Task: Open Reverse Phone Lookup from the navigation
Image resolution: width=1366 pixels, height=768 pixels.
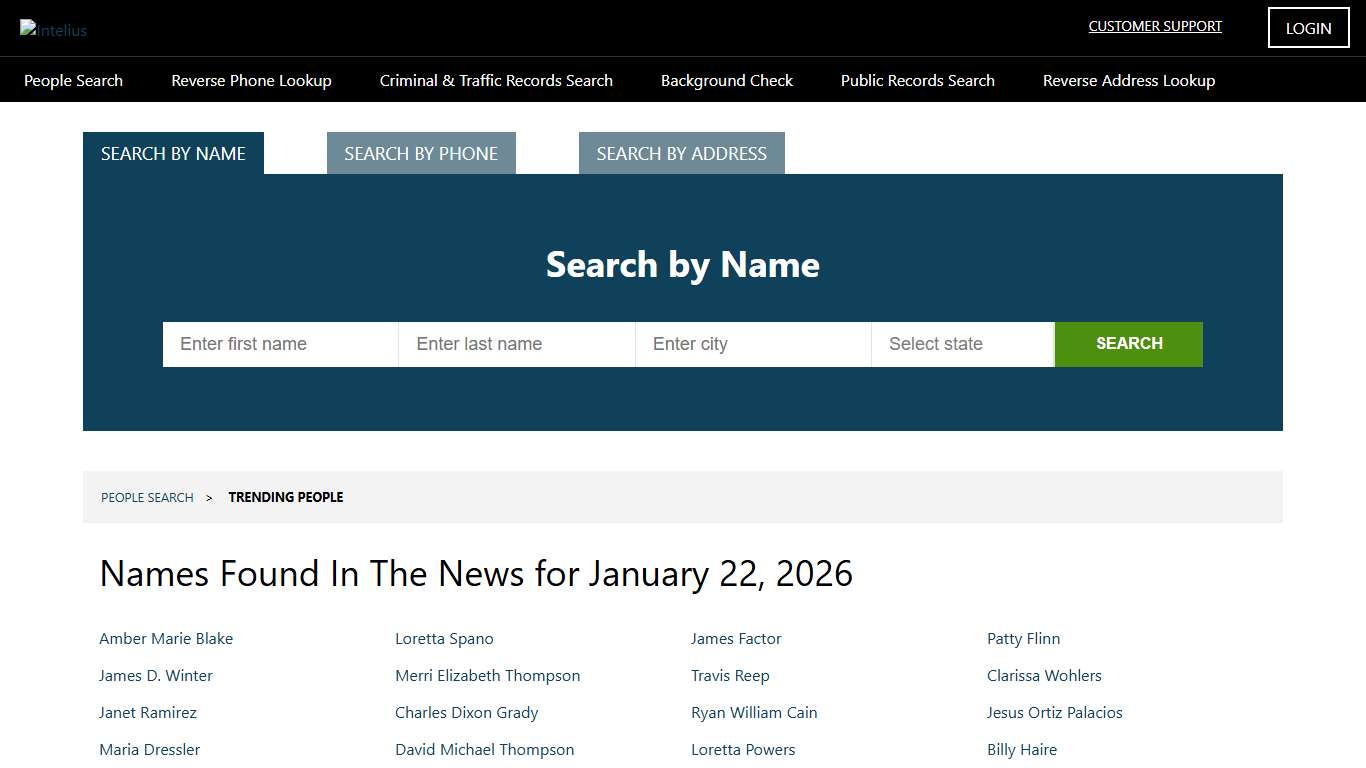Action: point(251,80)
